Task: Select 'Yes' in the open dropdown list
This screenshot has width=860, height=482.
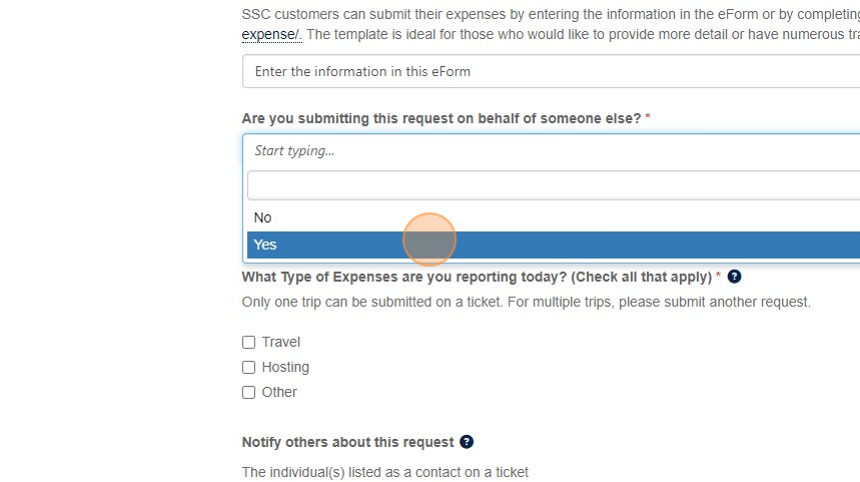Action: (265, 245)
